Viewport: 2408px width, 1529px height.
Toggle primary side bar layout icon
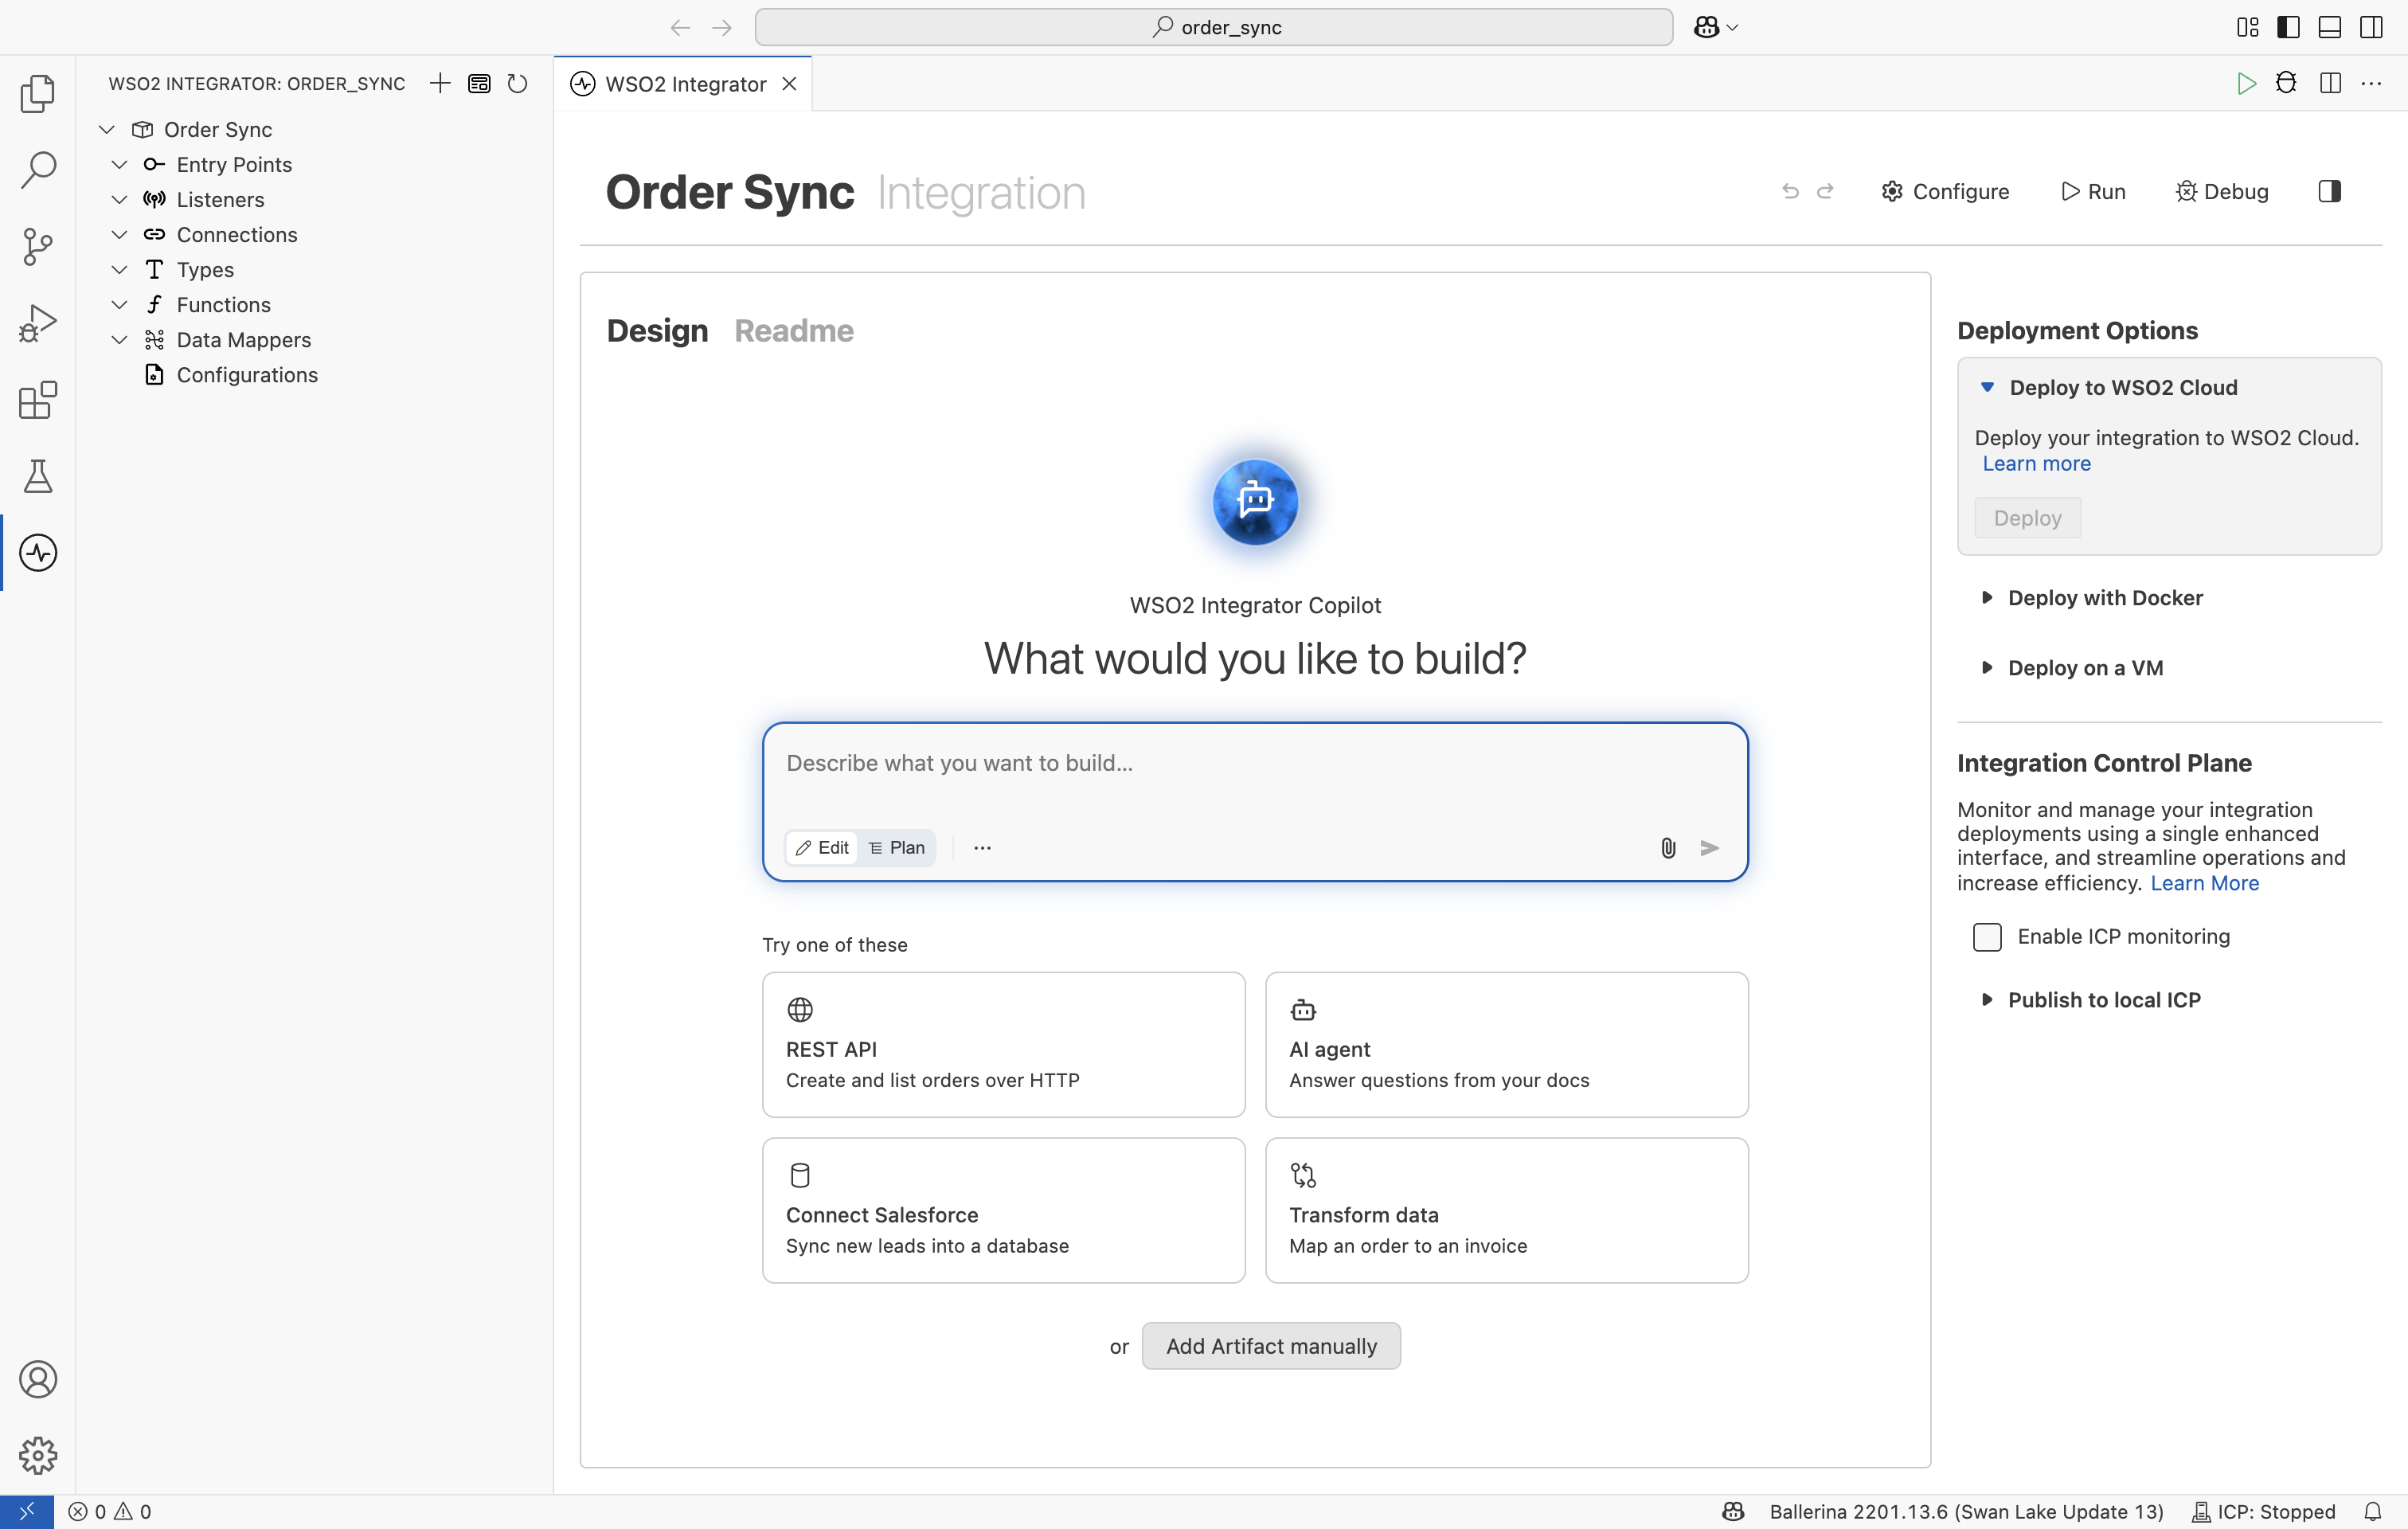pos(2288,27)
